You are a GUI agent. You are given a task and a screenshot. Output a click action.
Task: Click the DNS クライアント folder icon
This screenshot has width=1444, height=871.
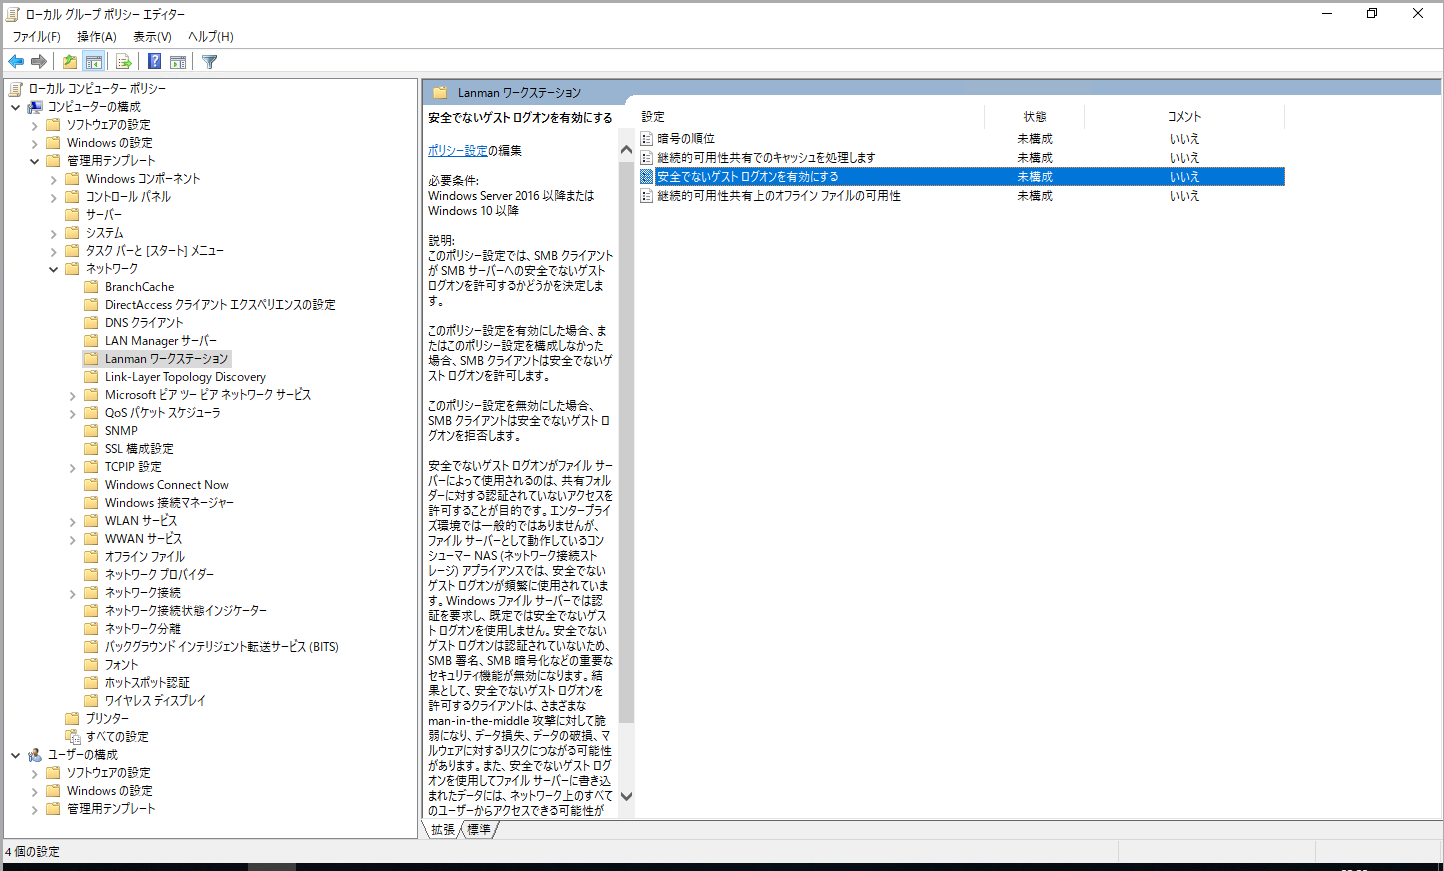tap(91, 322)
